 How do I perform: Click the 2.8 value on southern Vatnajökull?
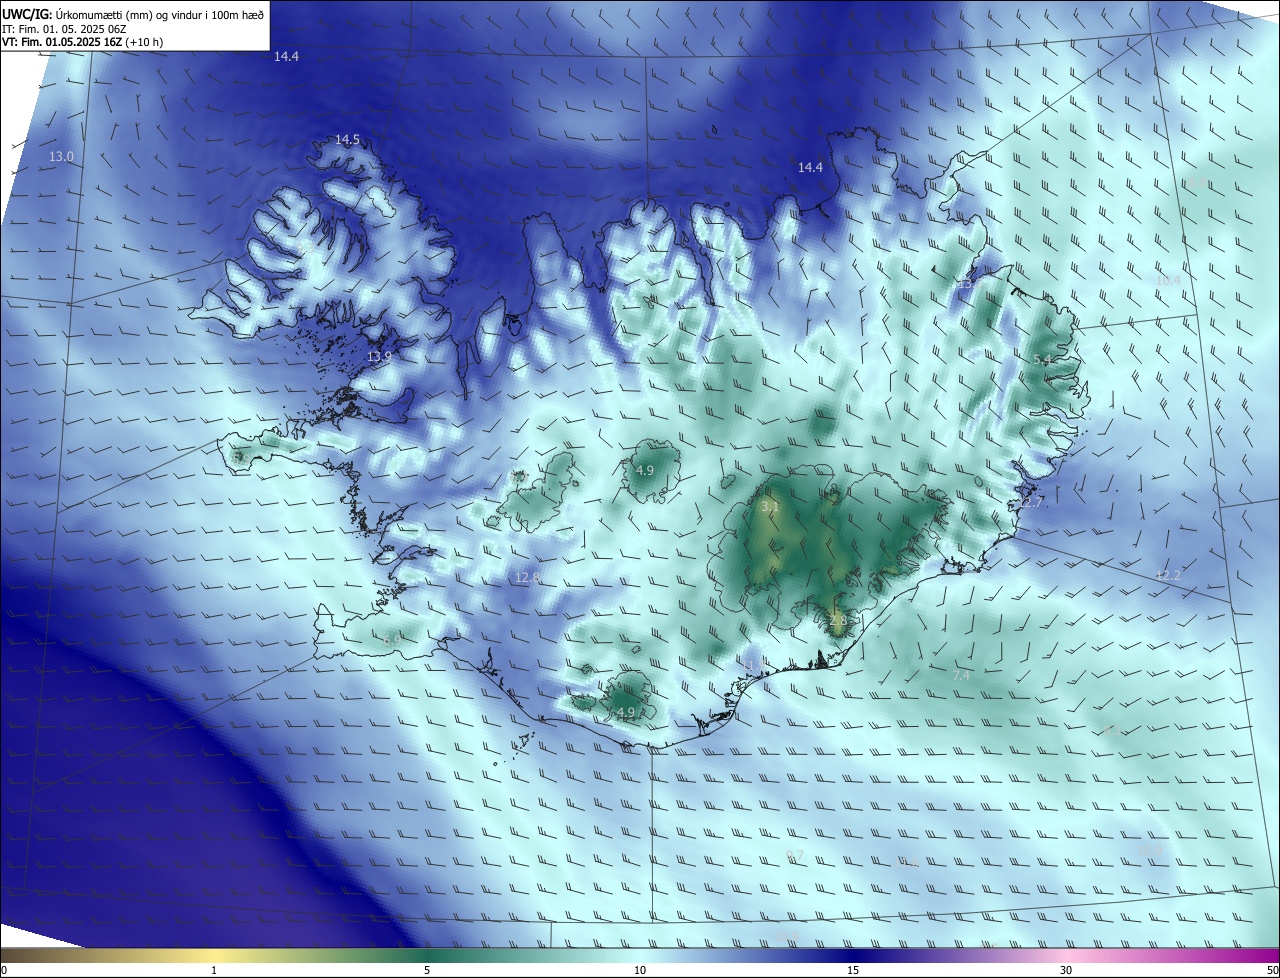[838, 621]
